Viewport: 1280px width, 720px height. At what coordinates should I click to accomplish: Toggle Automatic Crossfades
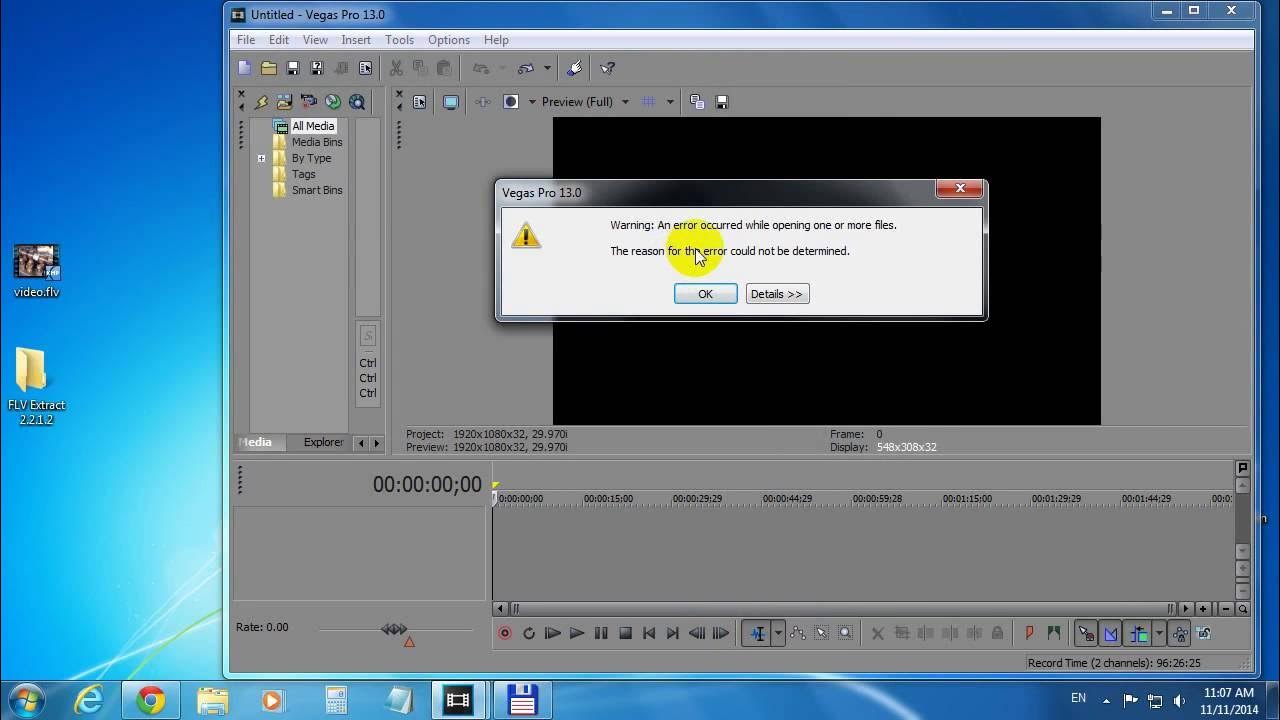1111,633
